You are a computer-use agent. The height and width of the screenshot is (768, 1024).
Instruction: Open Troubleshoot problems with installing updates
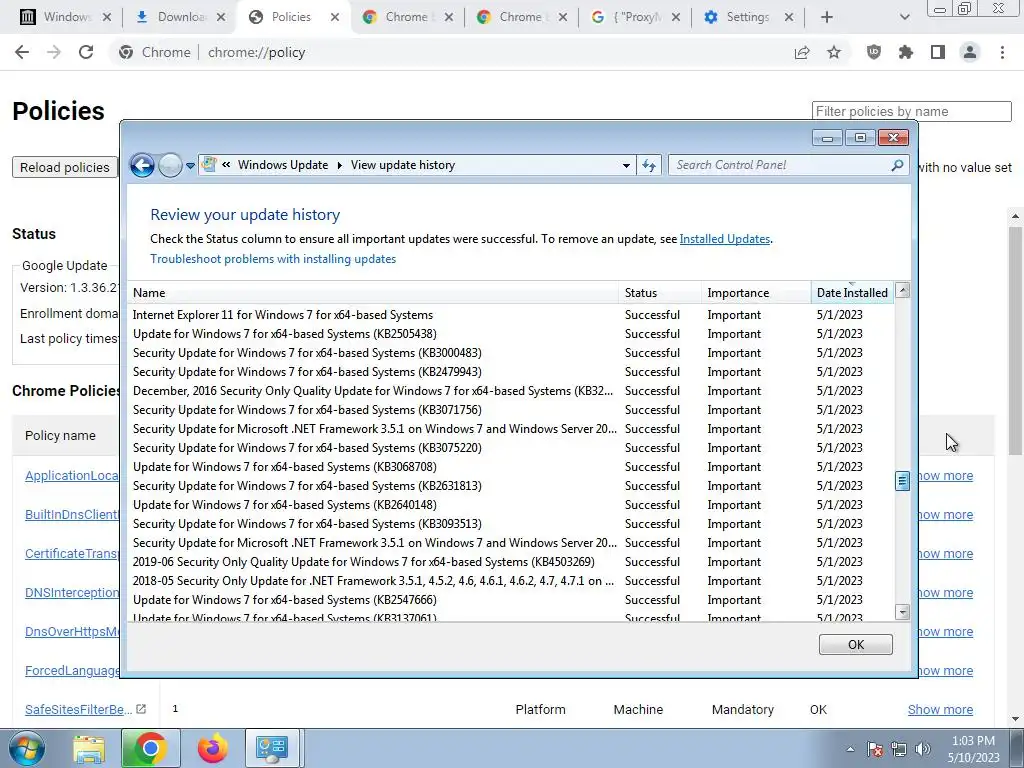(x=273, y=259)
